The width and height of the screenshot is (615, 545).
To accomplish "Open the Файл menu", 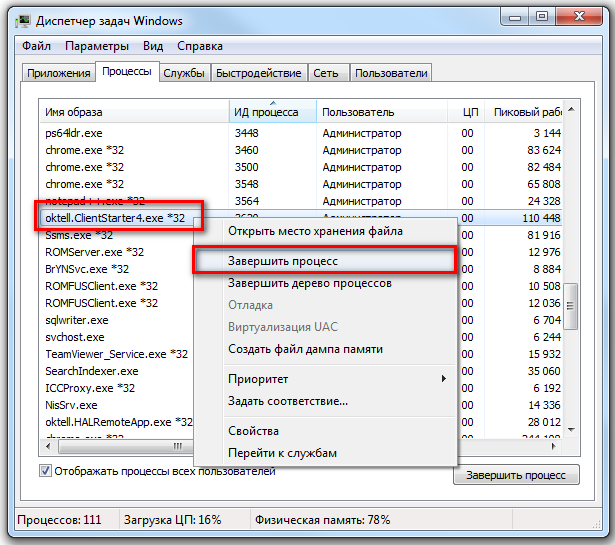I will click(x=36, y=46).
